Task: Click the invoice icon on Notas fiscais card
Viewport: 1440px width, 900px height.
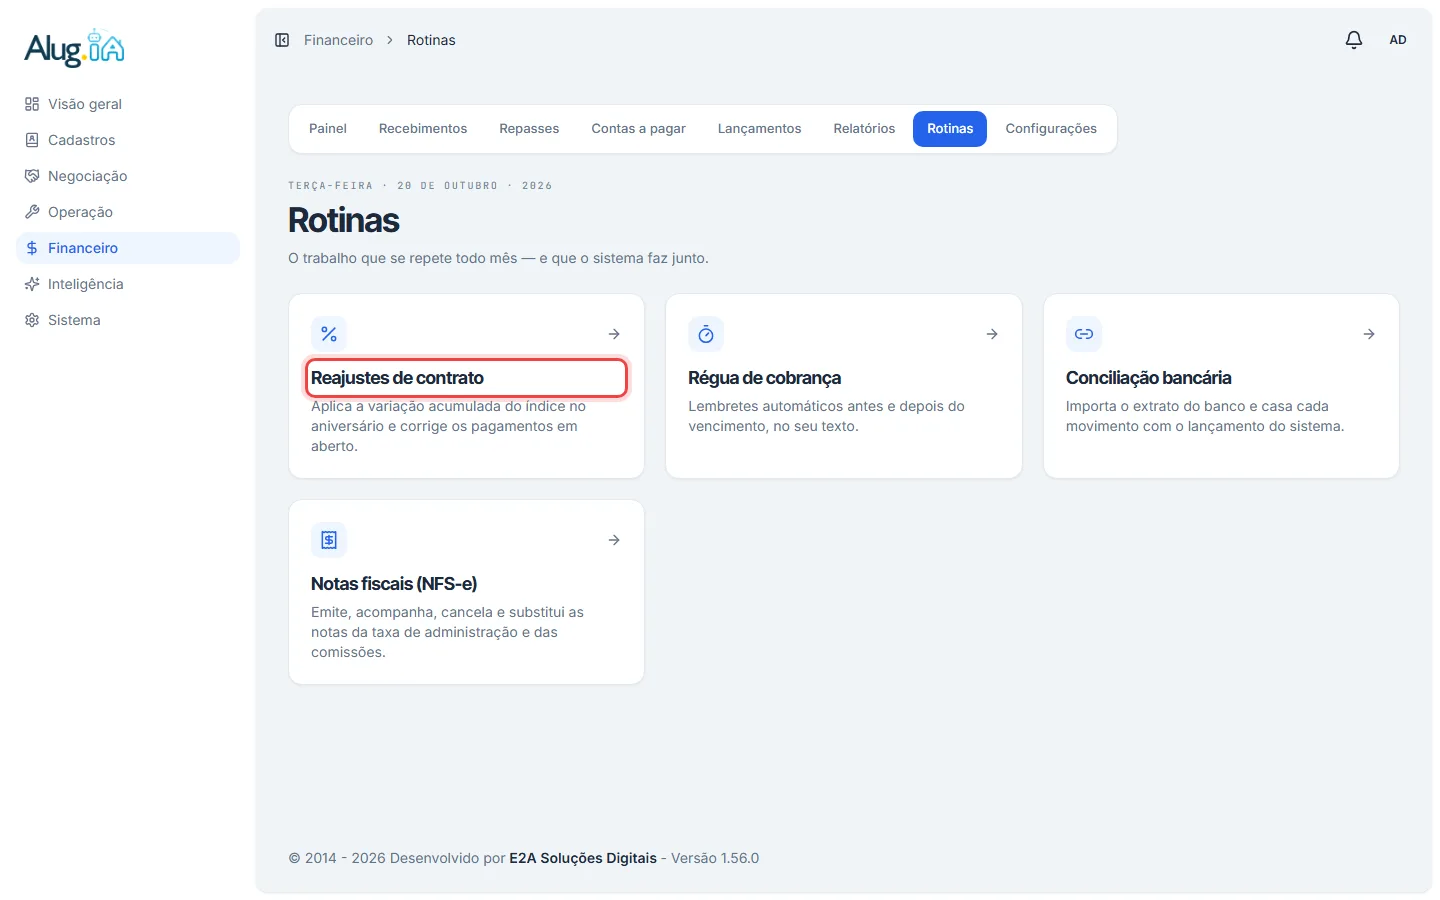Action: pos(329,540)
